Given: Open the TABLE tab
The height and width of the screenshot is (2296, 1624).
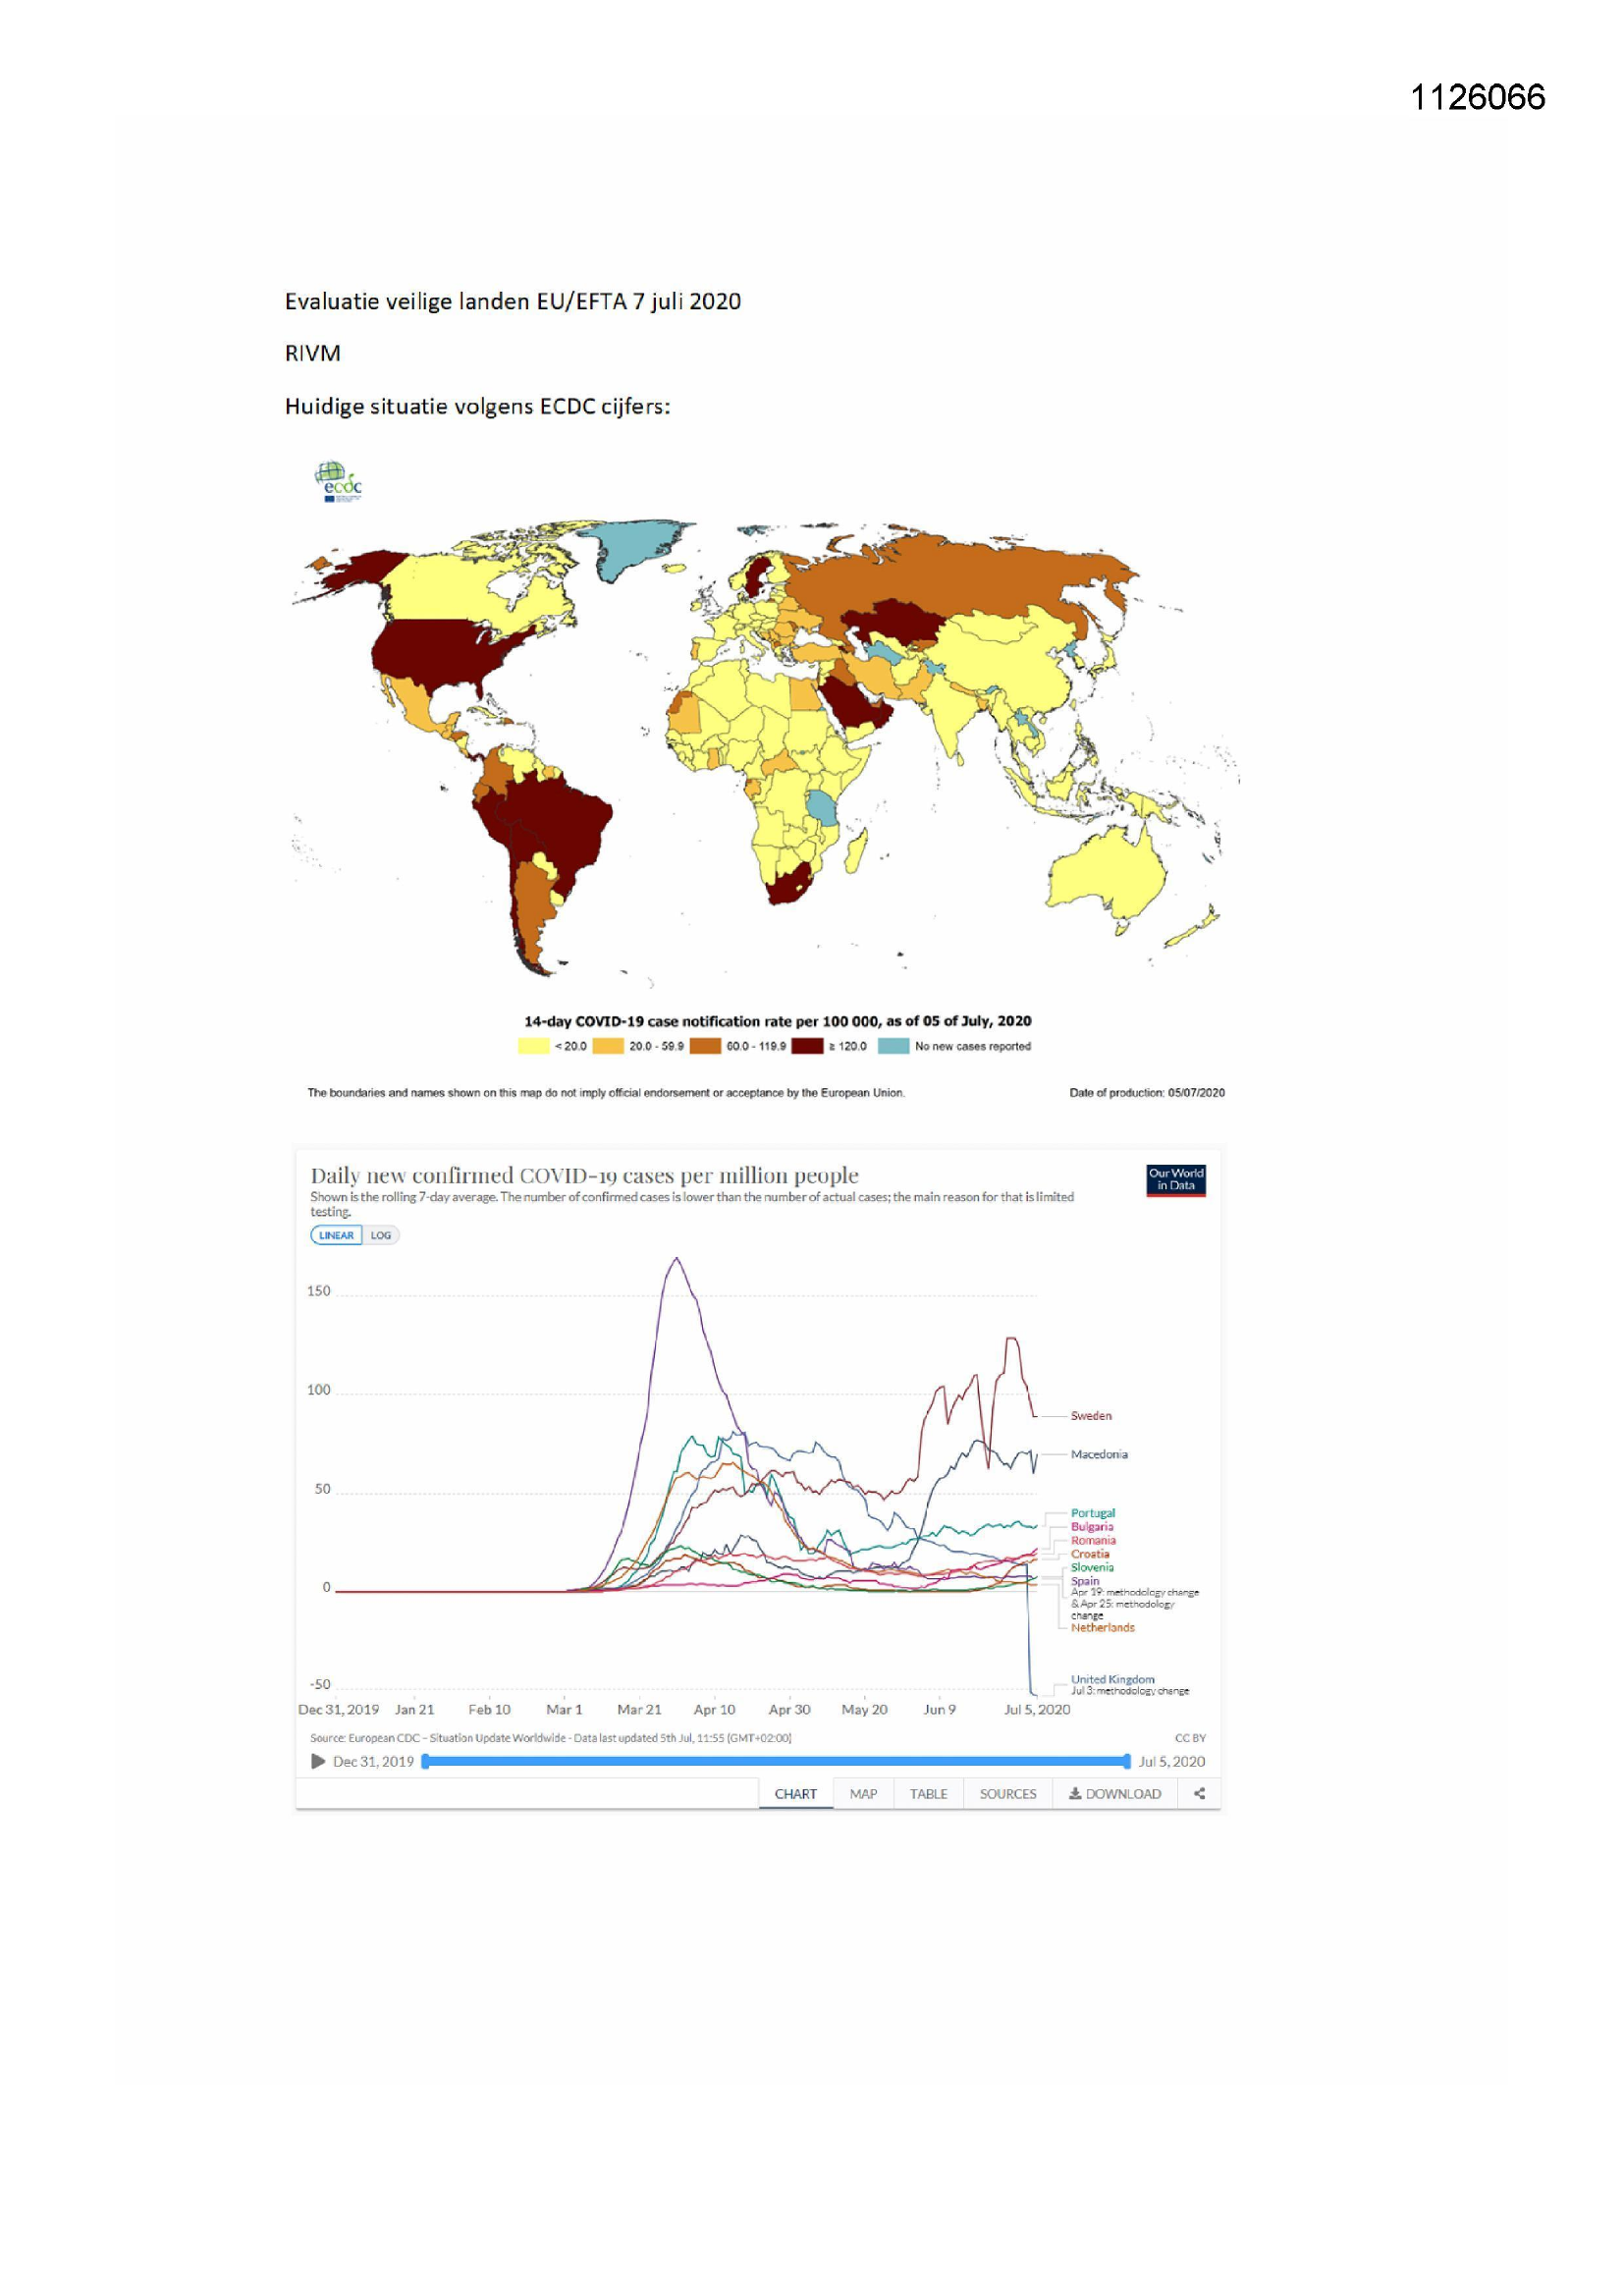Looking at the screenshot, I should [928, 1793].
